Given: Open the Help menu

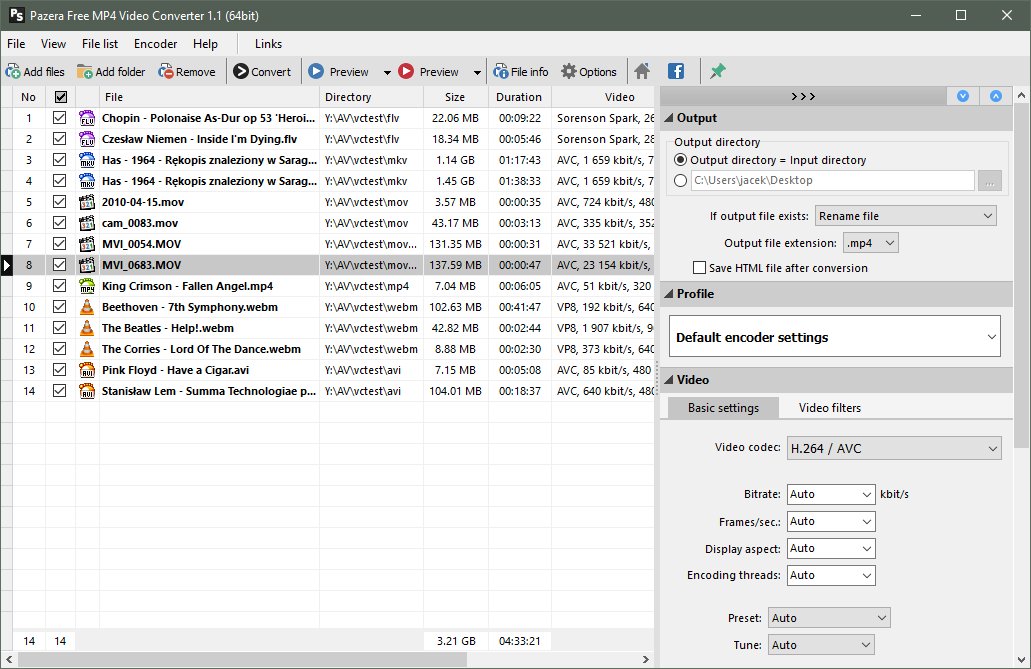Looking at the screenshot, I should [x=205, y=43].
